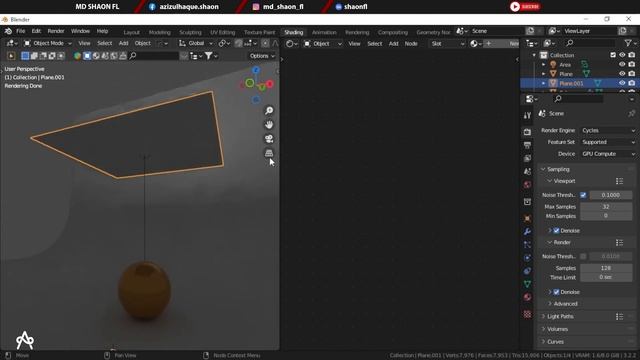Hide Plane.001 with eye icon
Screen dimensions: 640x360
(x=622, y=83)
